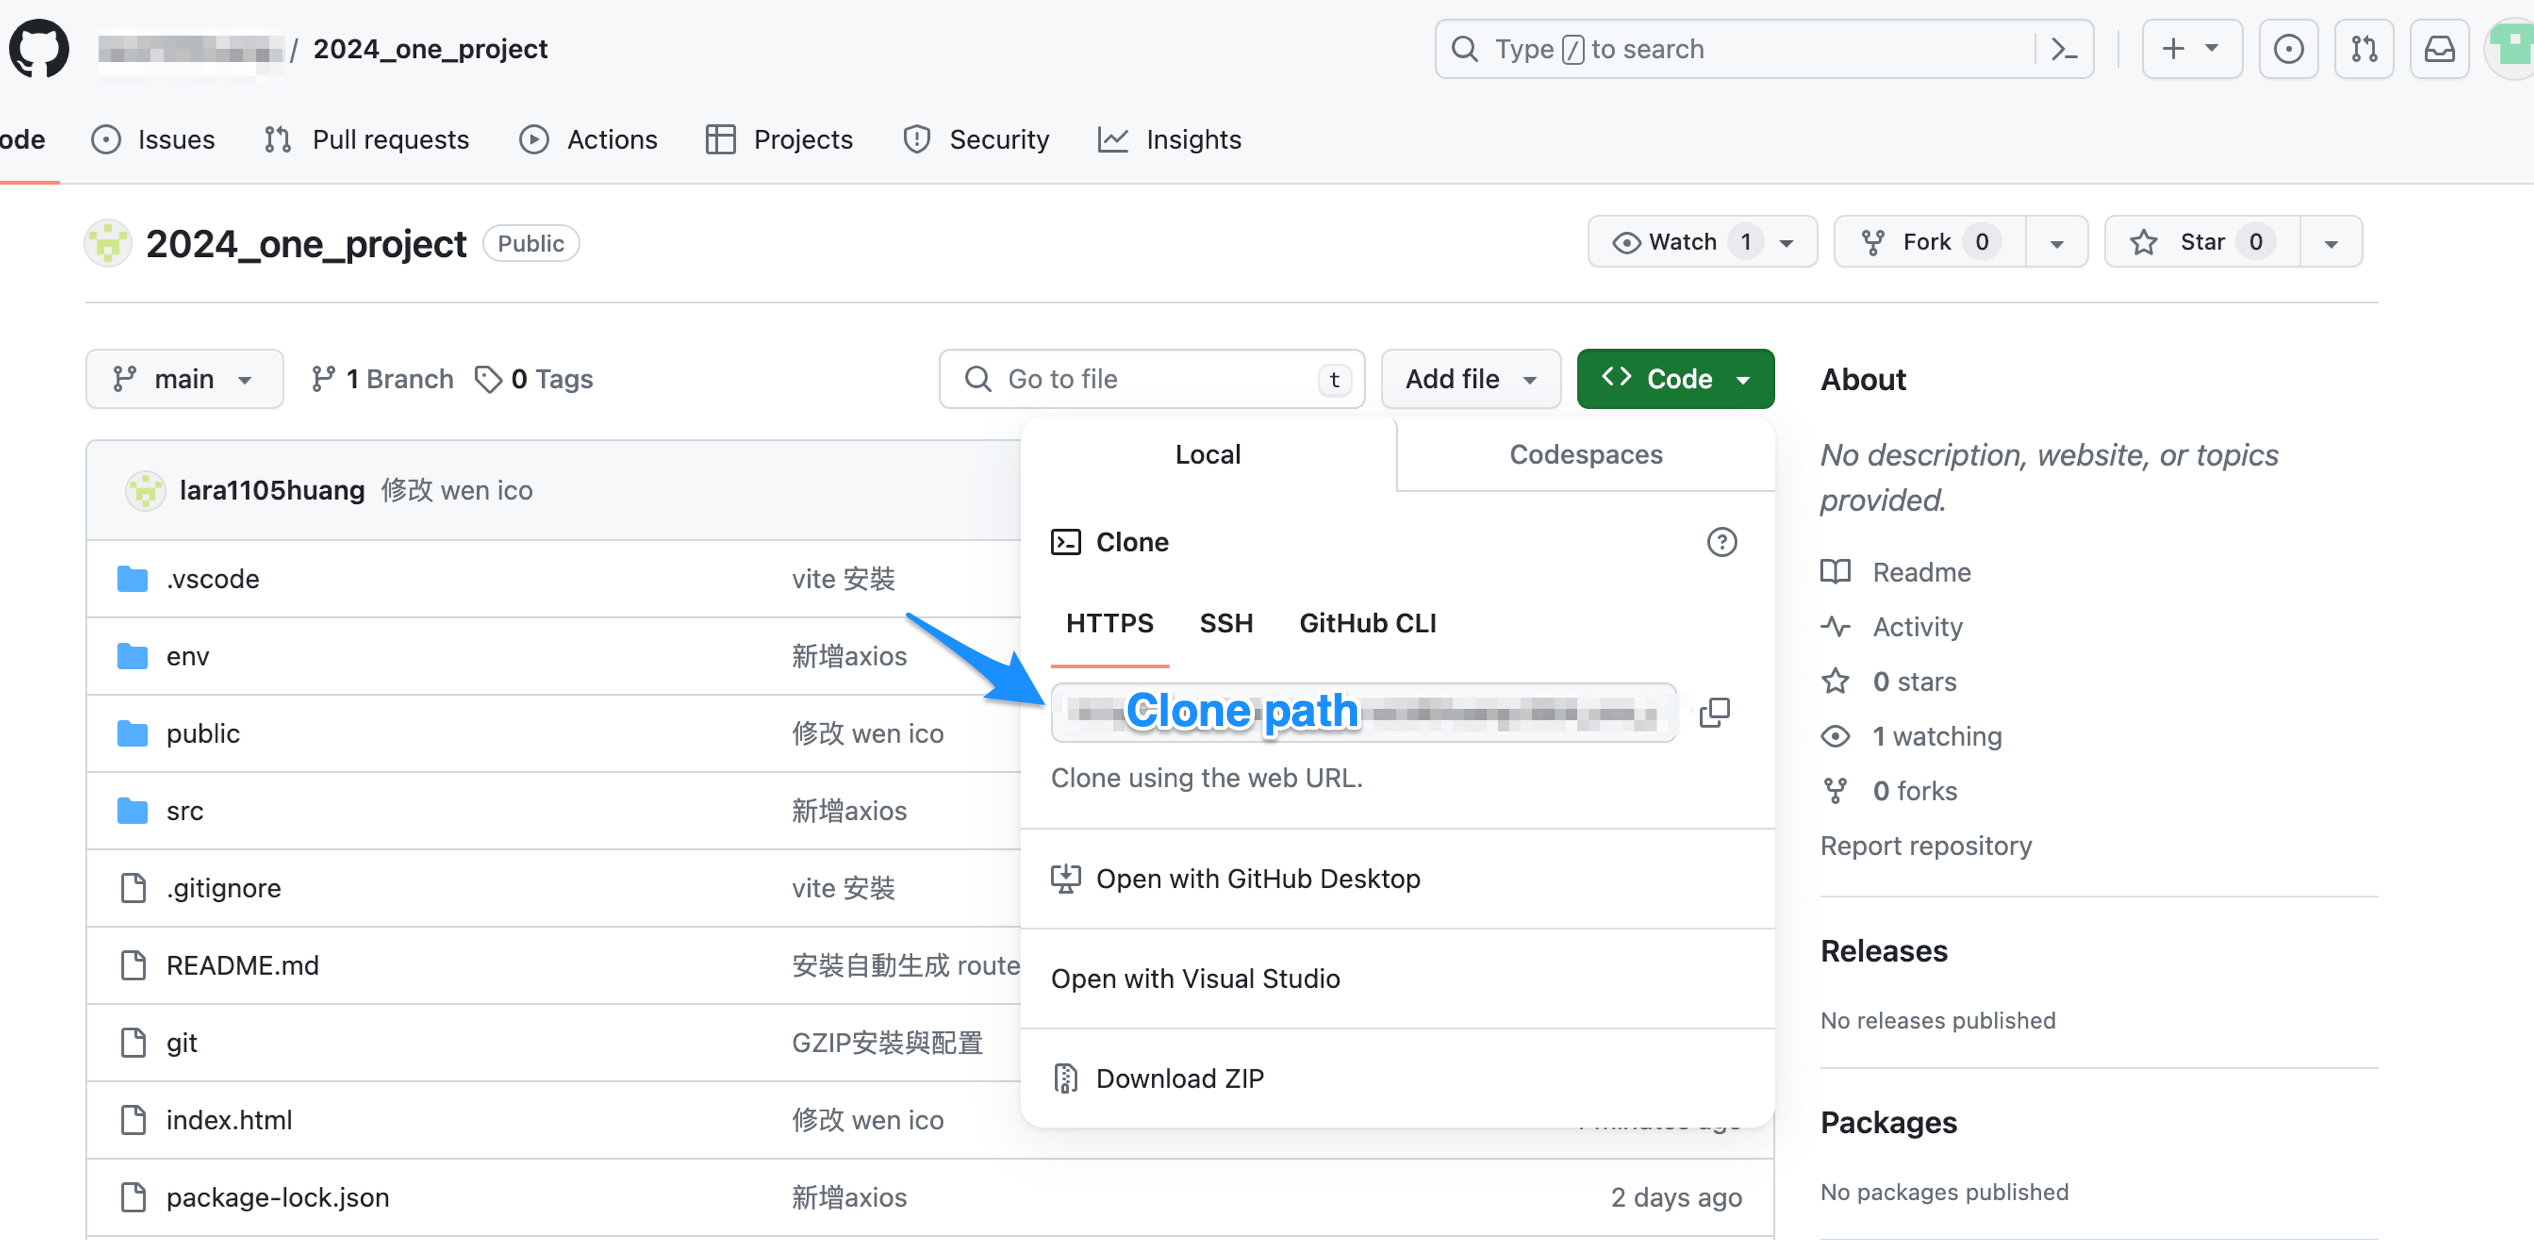Screen dimensions: 2534x1240
Task: Click the GitHub Octocat logo
Action: click(39, 48)
